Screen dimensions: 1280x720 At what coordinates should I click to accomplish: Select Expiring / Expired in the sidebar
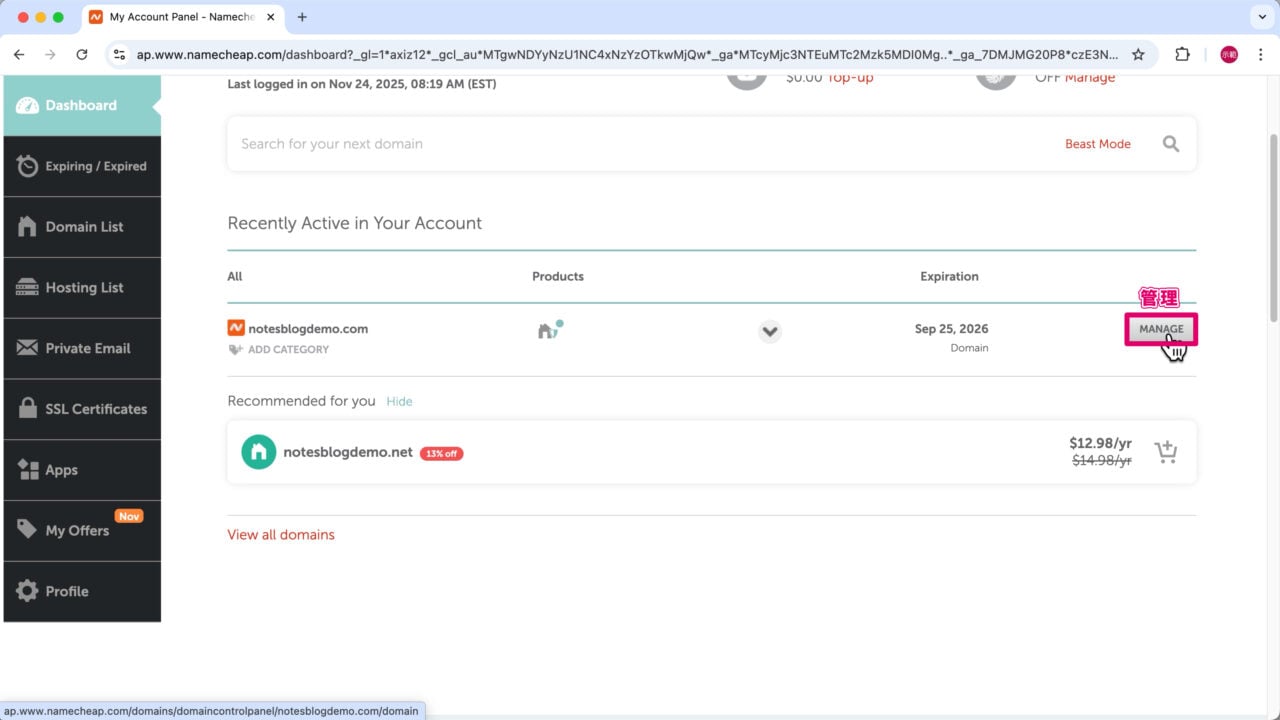pyautogui.click(x=82, y=166)
